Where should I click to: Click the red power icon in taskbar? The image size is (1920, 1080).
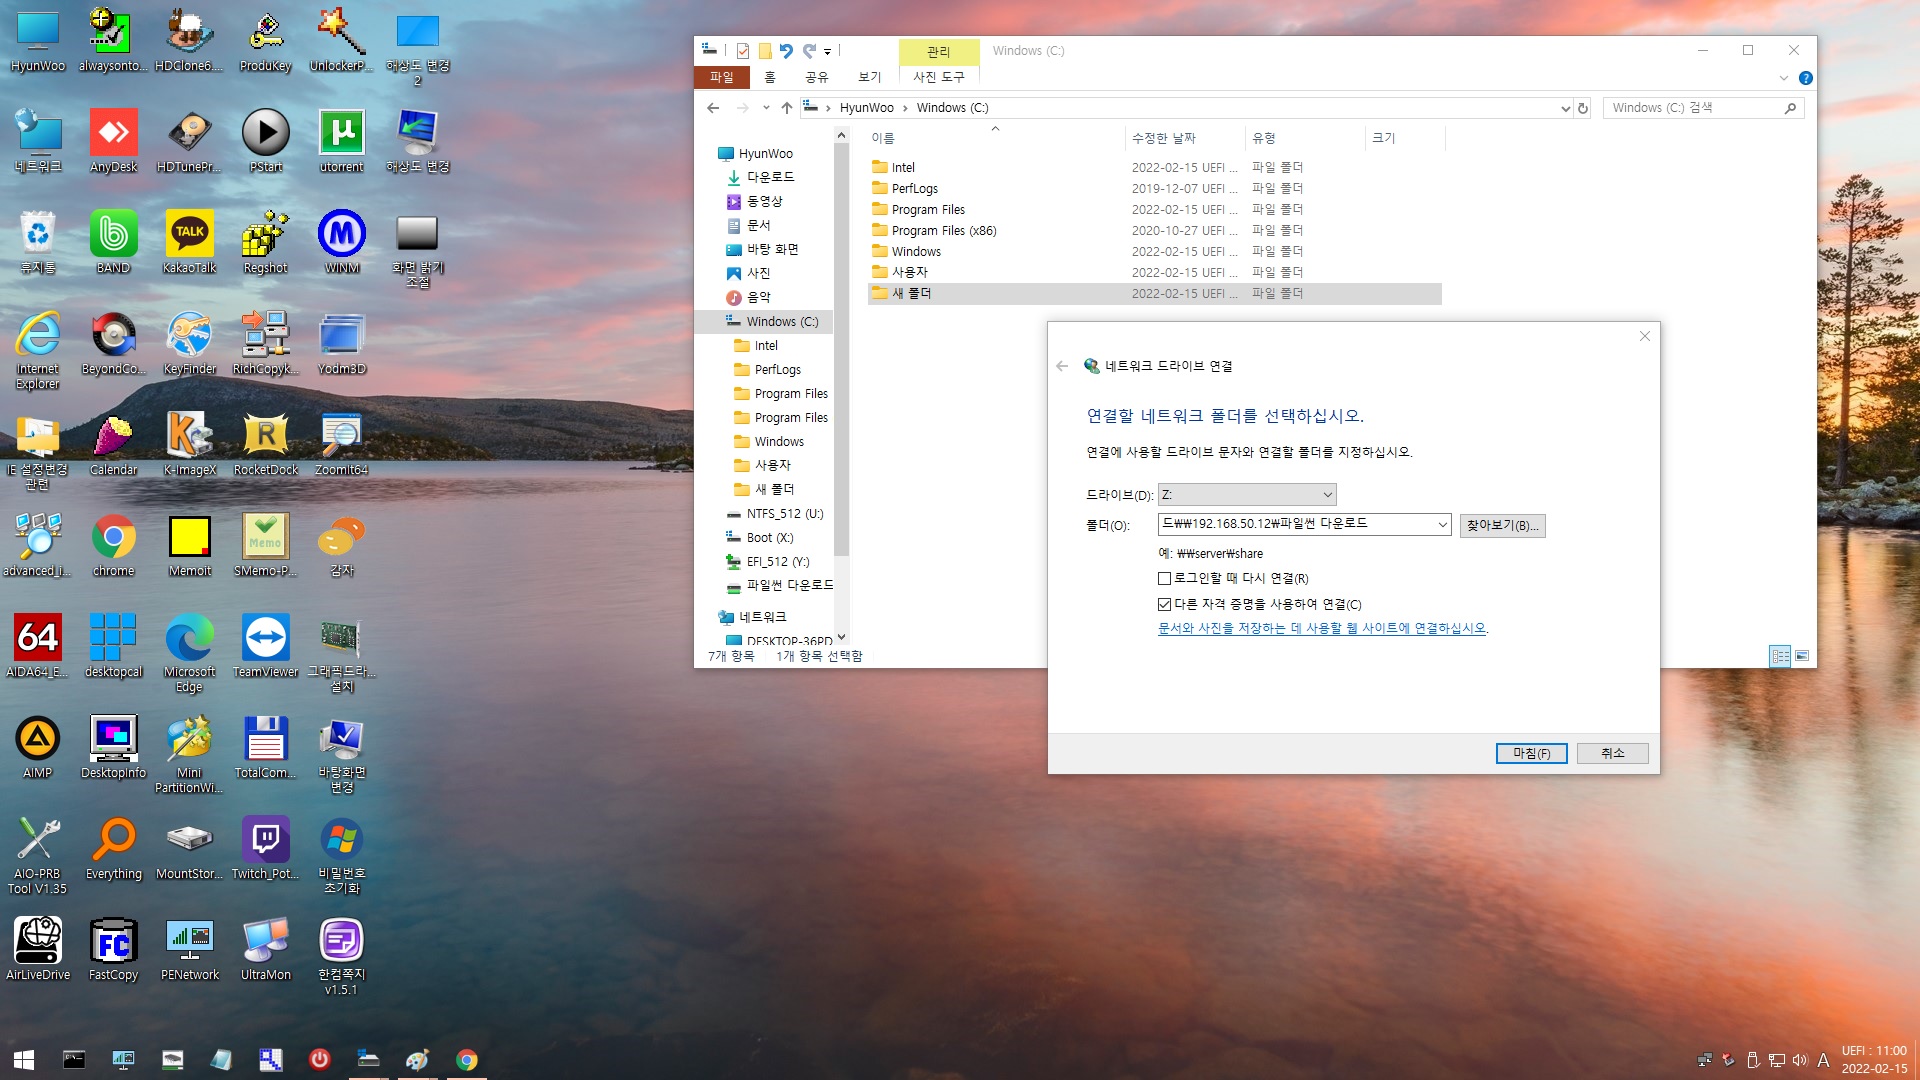coord(319,1059)
